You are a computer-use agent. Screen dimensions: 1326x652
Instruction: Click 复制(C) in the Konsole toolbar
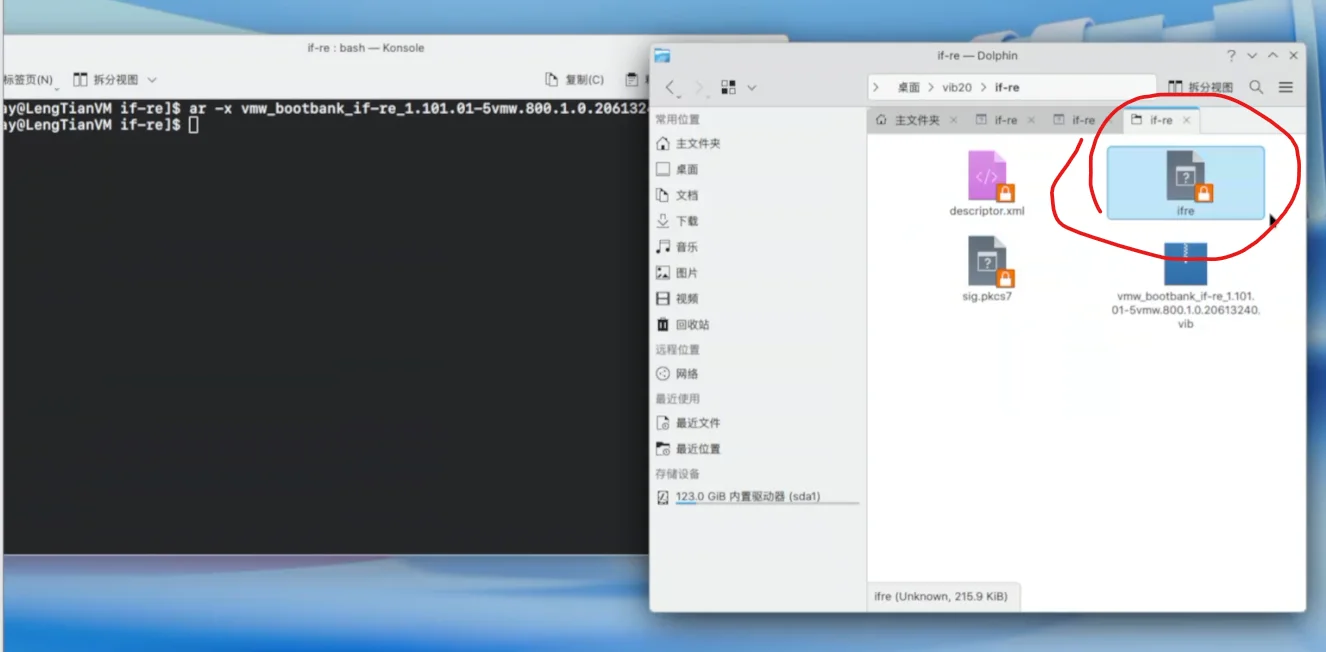(574, 80)
